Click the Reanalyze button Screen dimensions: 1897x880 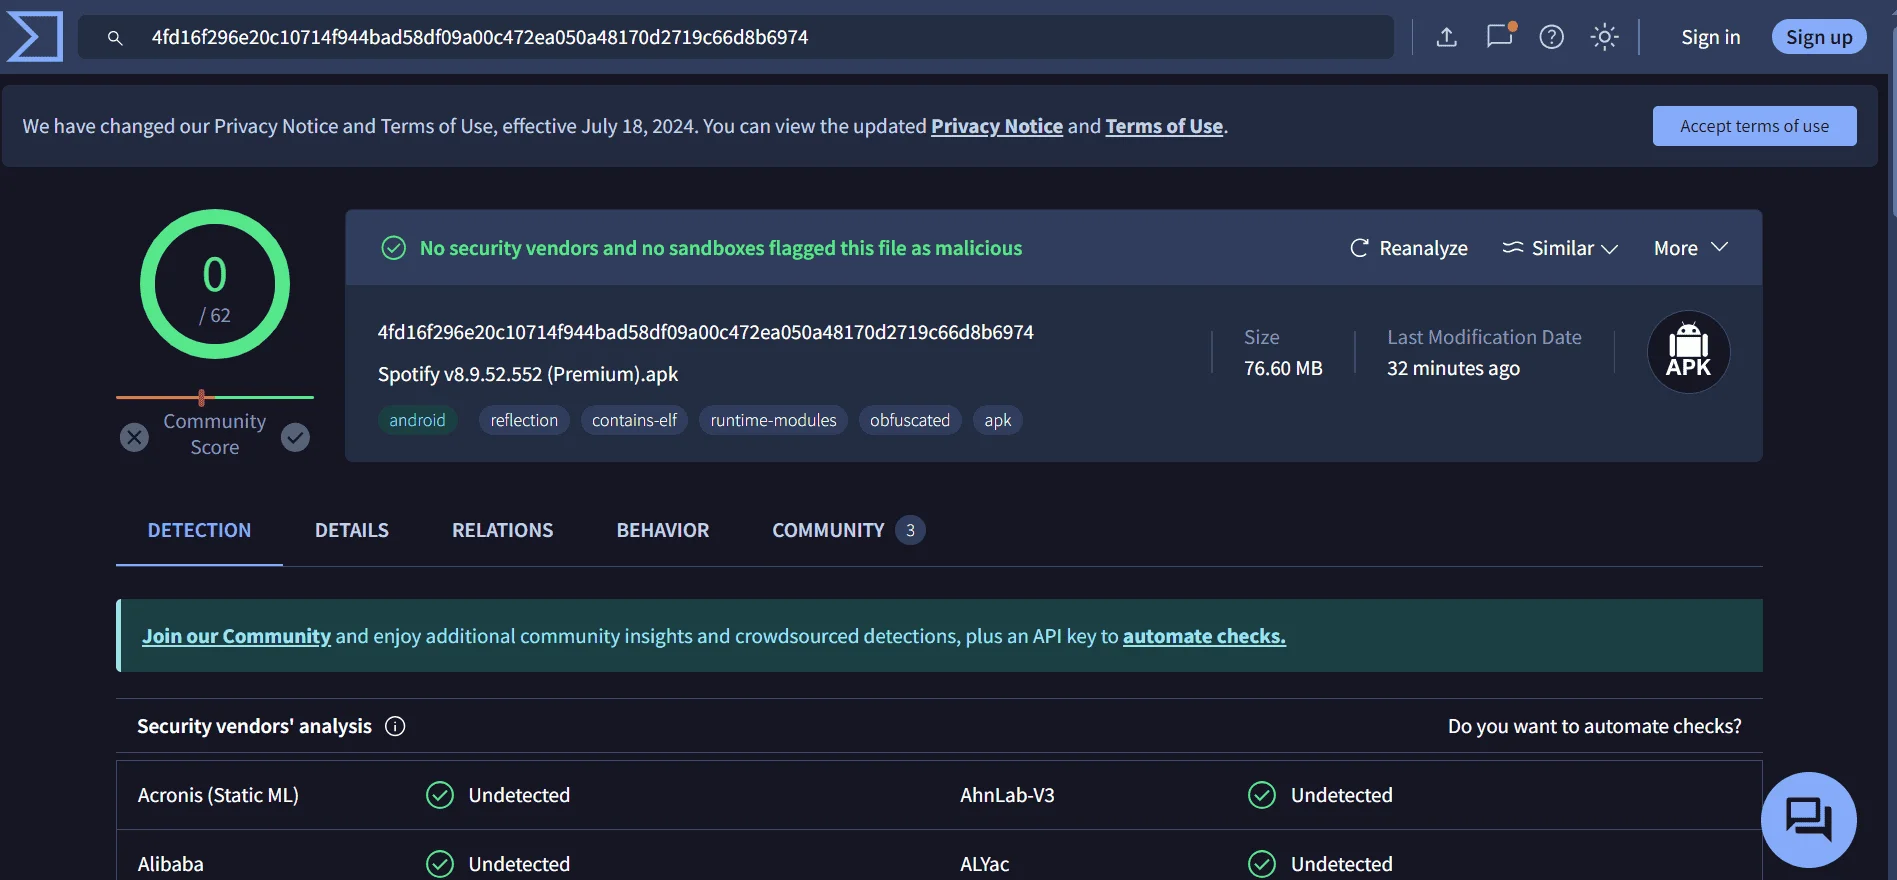1409,248
